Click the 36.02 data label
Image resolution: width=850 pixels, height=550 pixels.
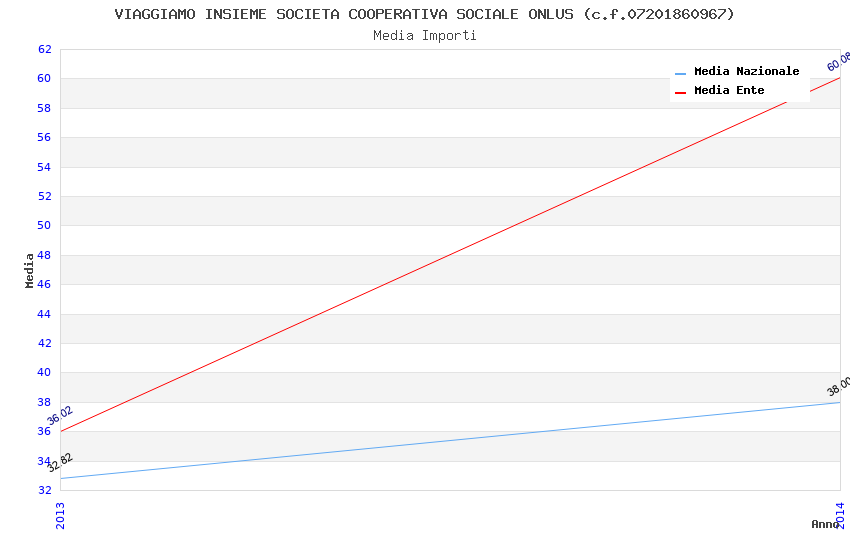(x=60, y=416)
